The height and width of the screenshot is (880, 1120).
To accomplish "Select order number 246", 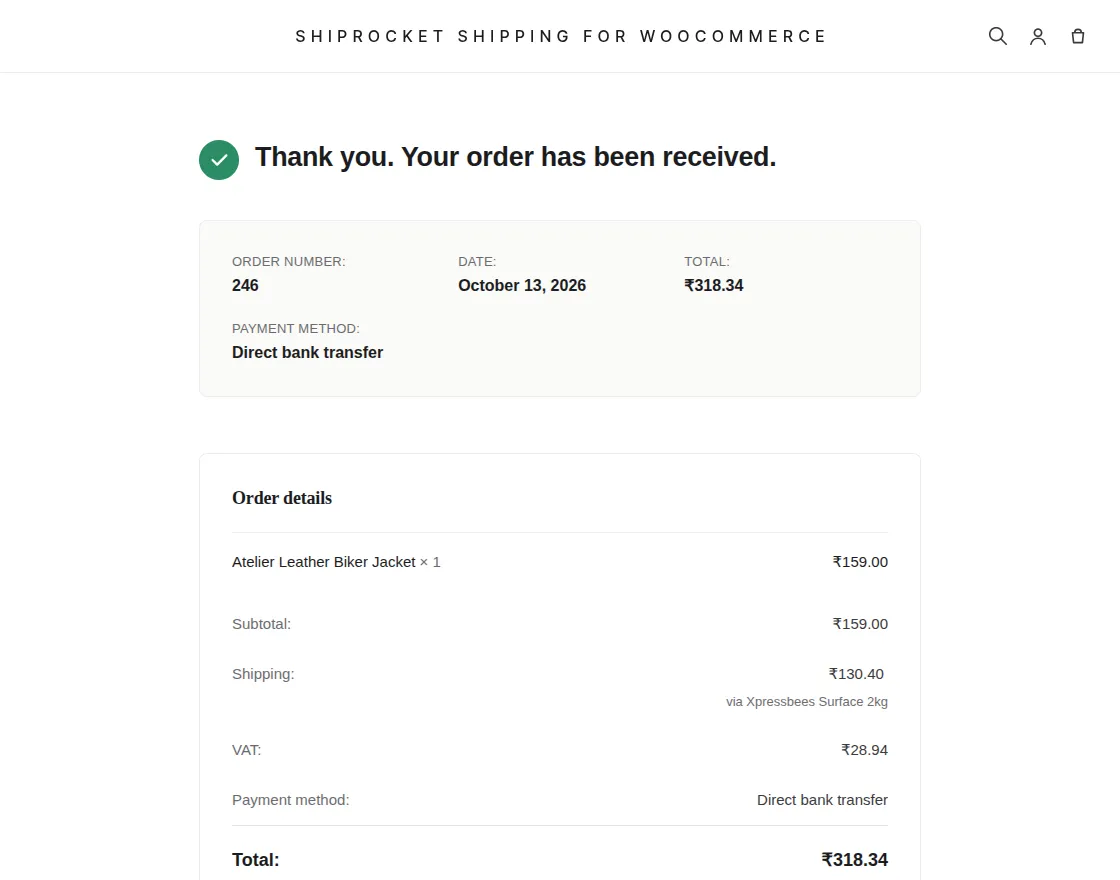I will coord(245,285).
